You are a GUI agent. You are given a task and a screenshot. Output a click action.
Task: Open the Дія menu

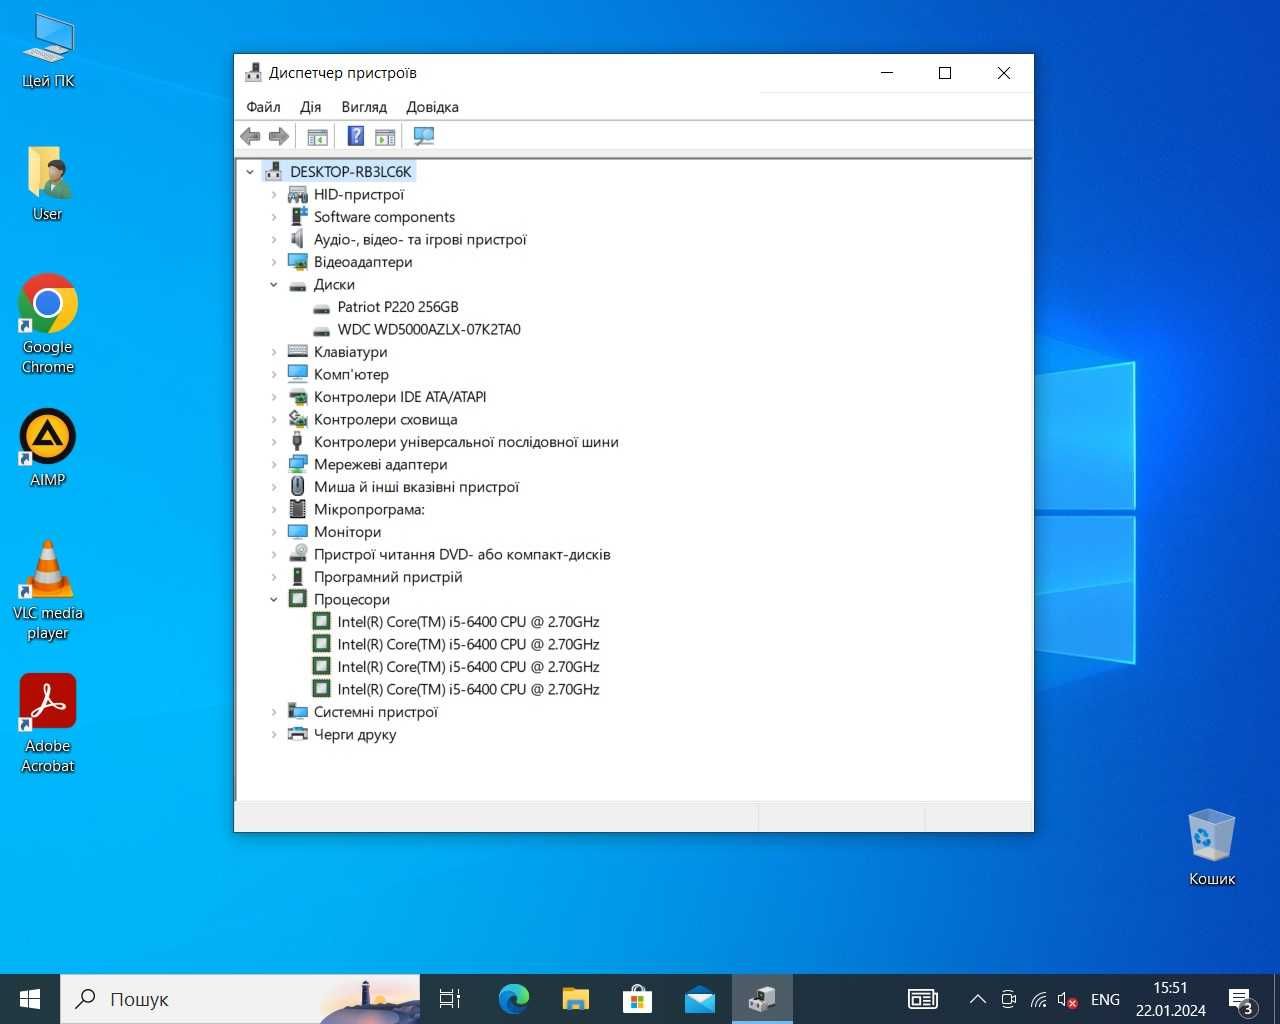[x=311, y=107]
